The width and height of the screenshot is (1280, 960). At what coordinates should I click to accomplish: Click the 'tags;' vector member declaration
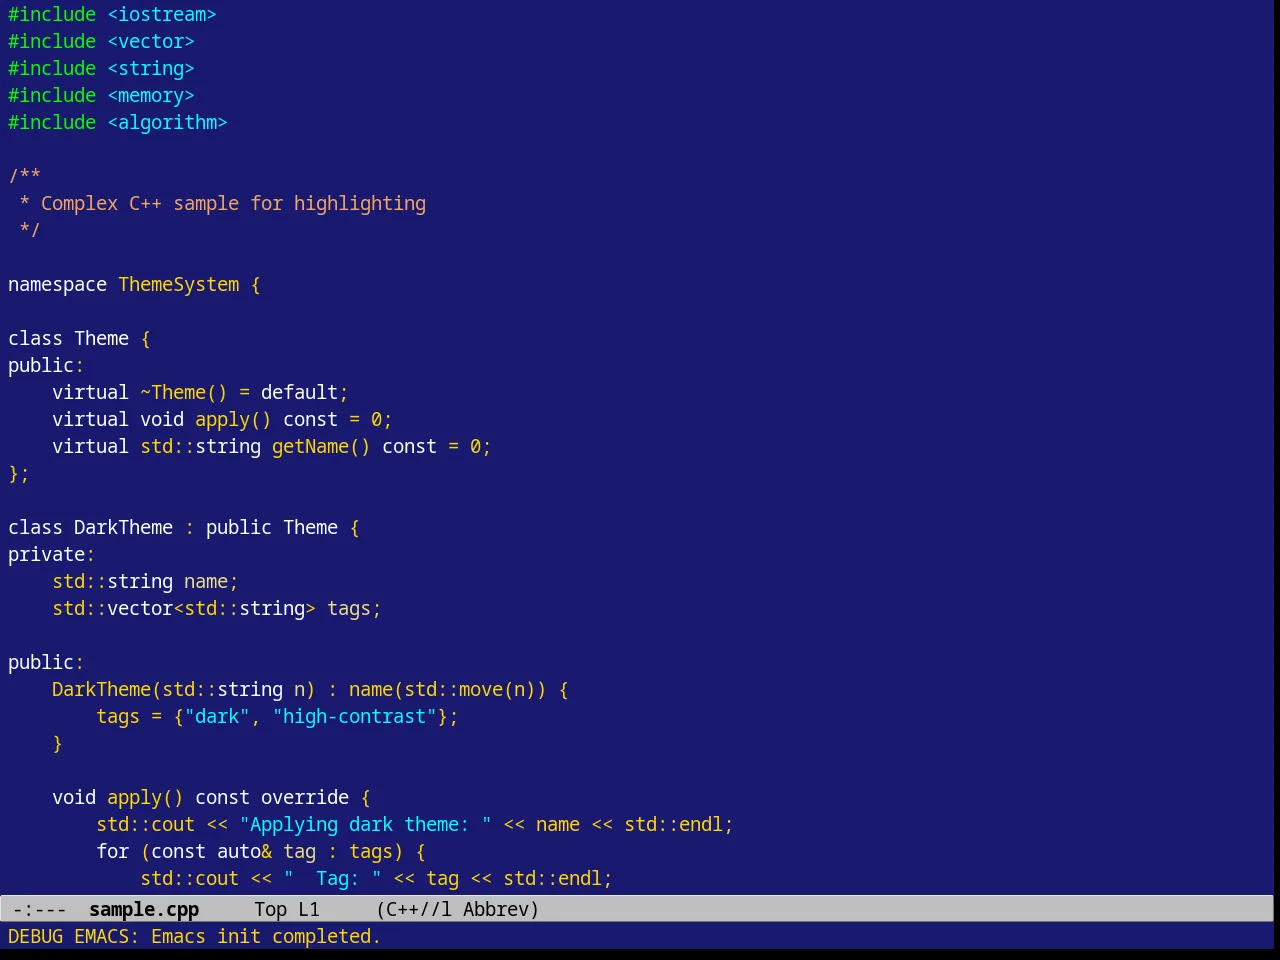354,608
